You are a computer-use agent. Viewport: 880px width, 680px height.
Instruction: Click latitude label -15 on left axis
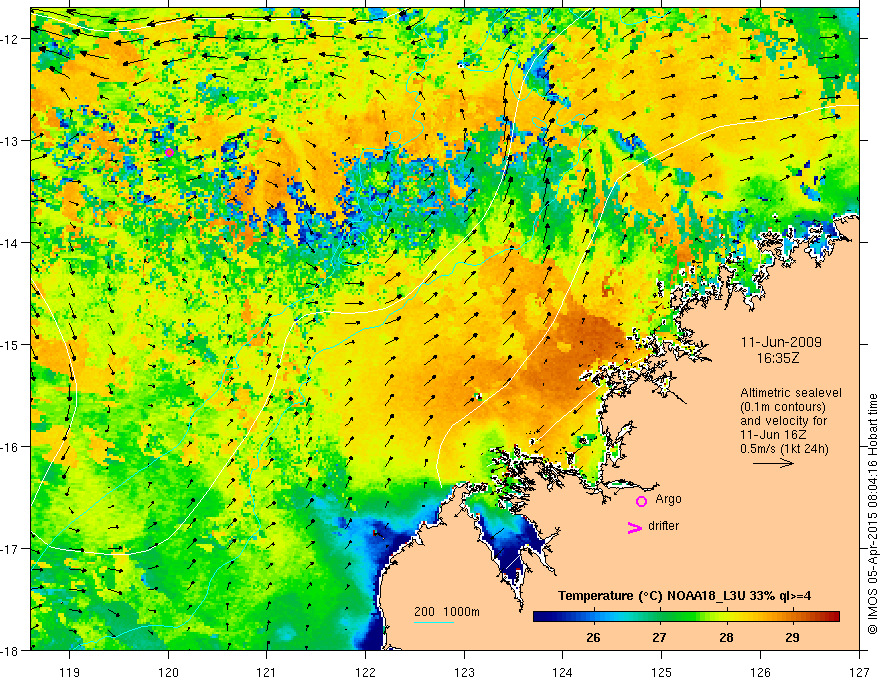pos(9,344)
